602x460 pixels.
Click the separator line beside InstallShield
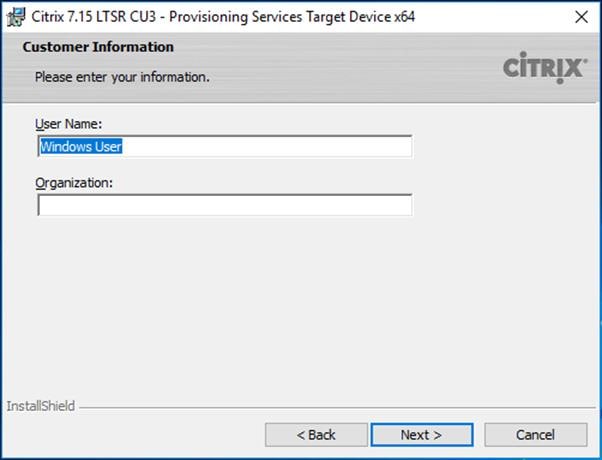coord(337,407)
